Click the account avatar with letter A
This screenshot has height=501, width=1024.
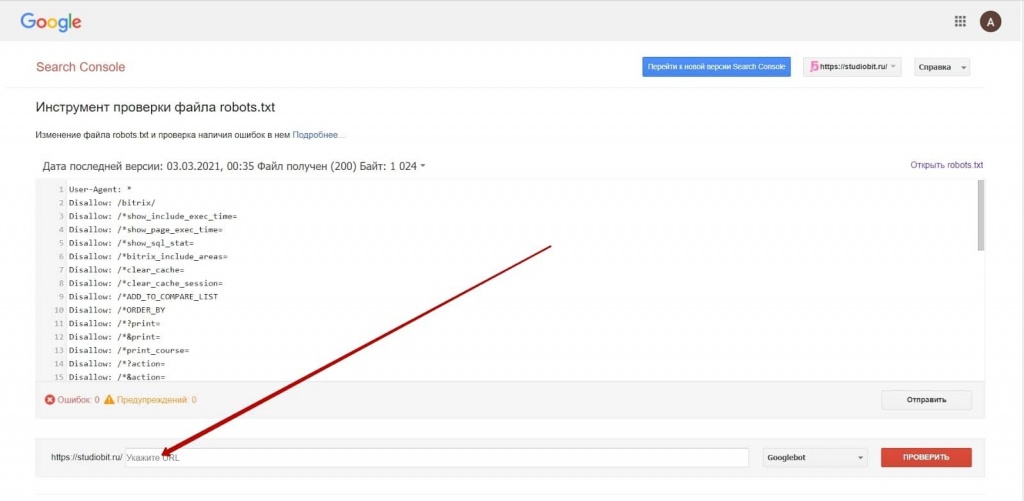pyautogui.click(x=990, y=21)
